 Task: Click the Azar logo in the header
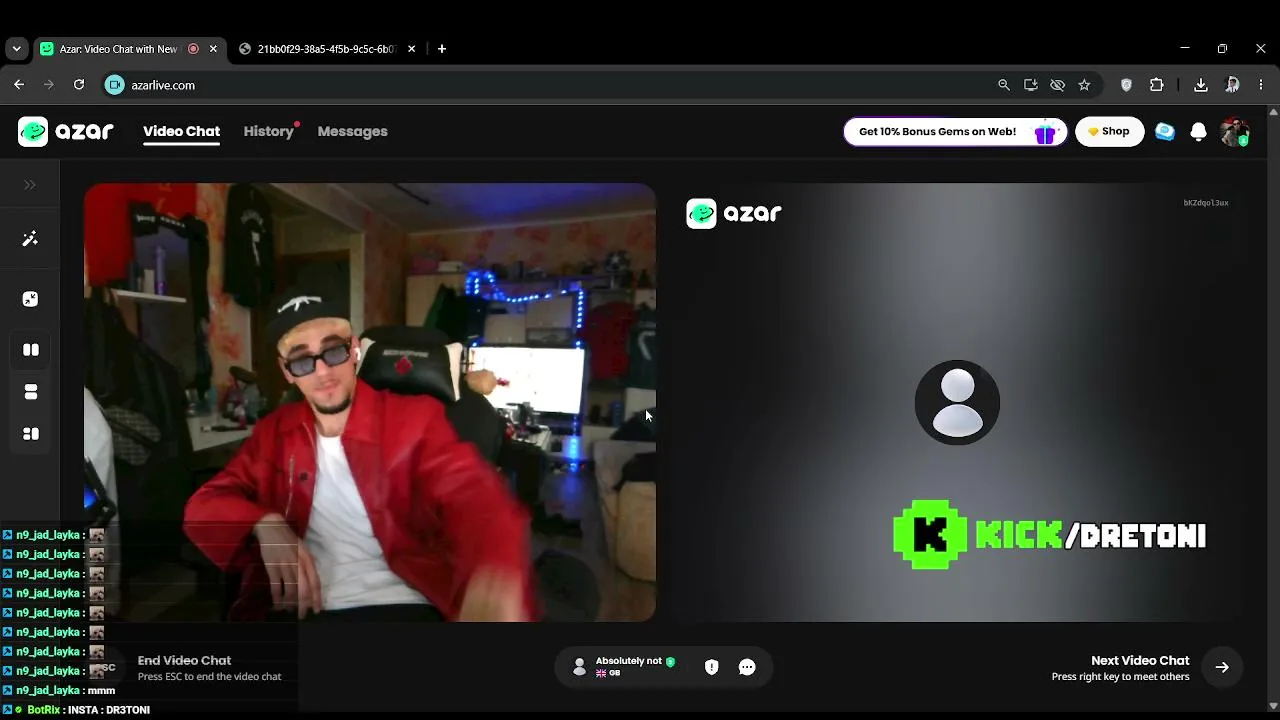[66, 131]
